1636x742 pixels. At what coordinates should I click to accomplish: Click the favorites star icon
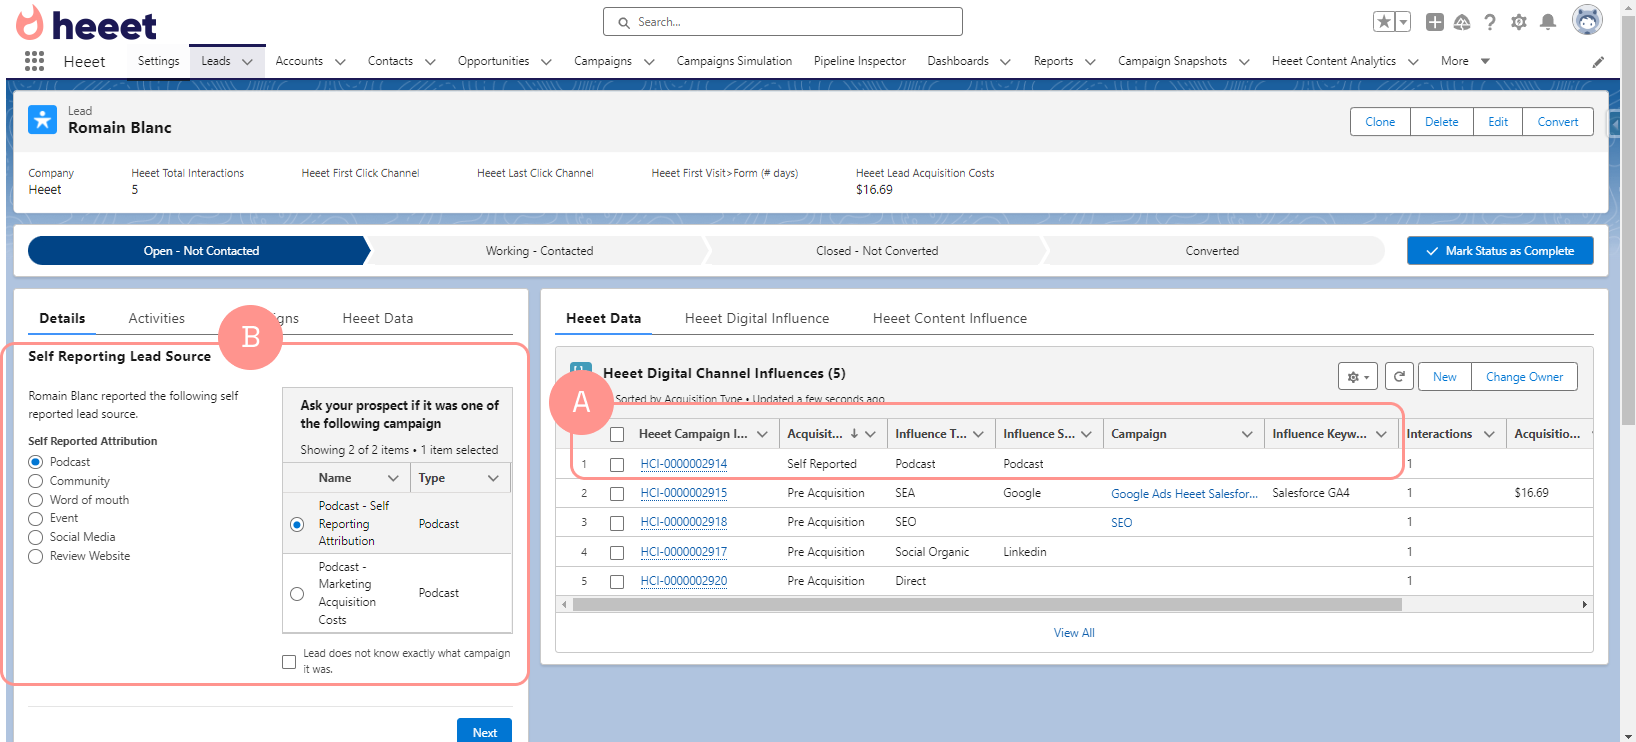1384,22
